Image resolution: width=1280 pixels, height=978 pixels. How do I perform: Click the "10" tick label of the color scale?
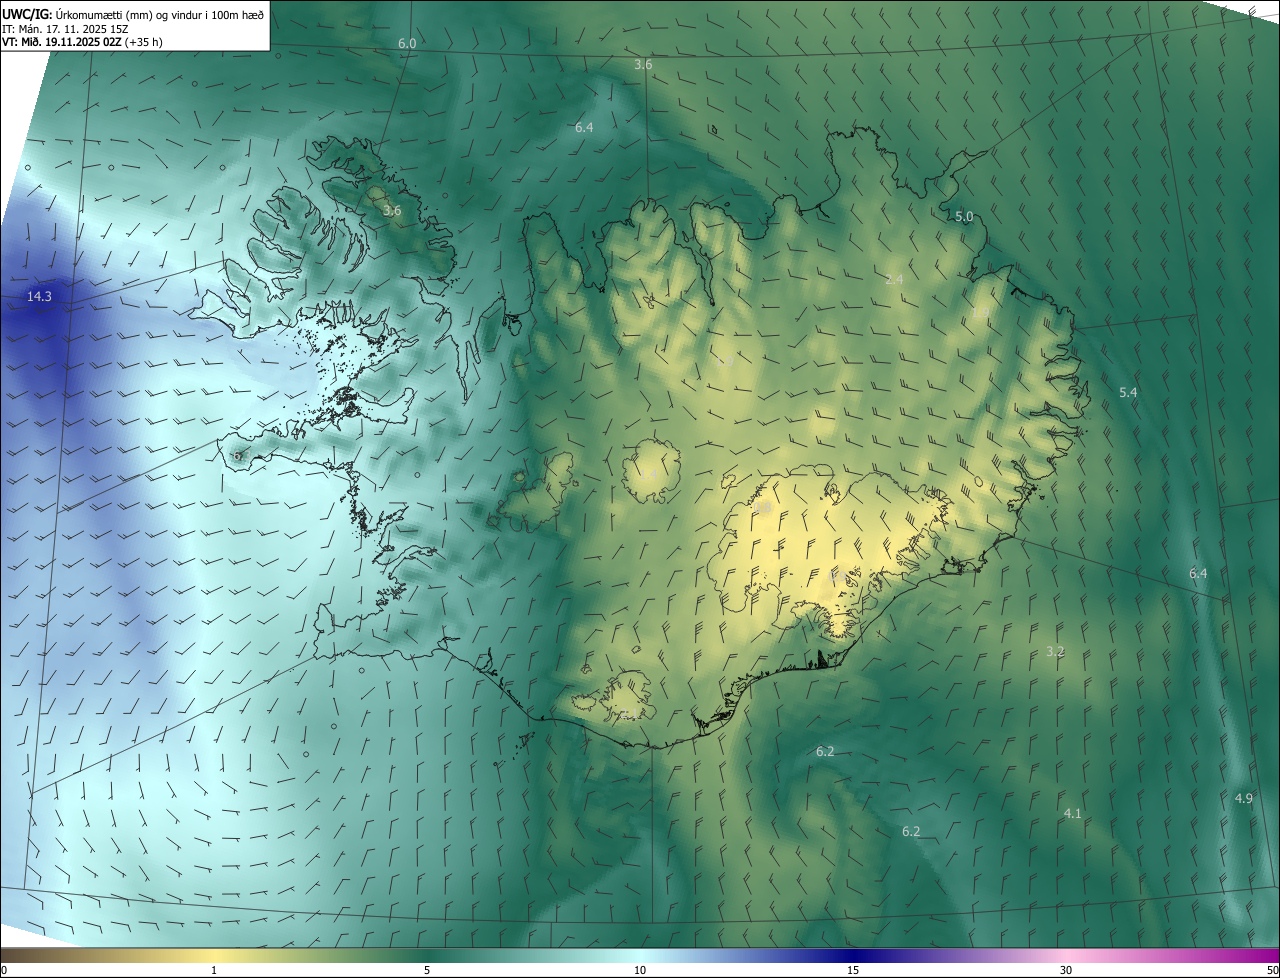(x=640, y=971)
